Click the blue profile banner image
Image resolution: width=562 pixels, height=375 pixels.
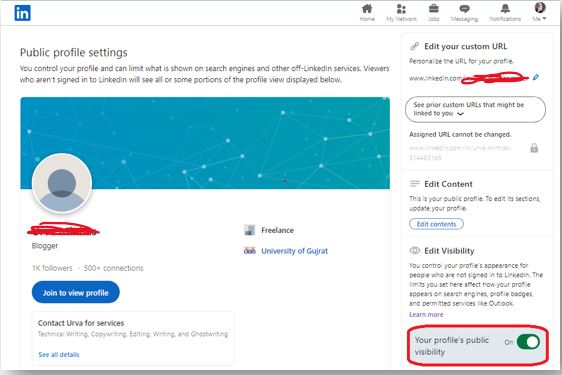205,143
